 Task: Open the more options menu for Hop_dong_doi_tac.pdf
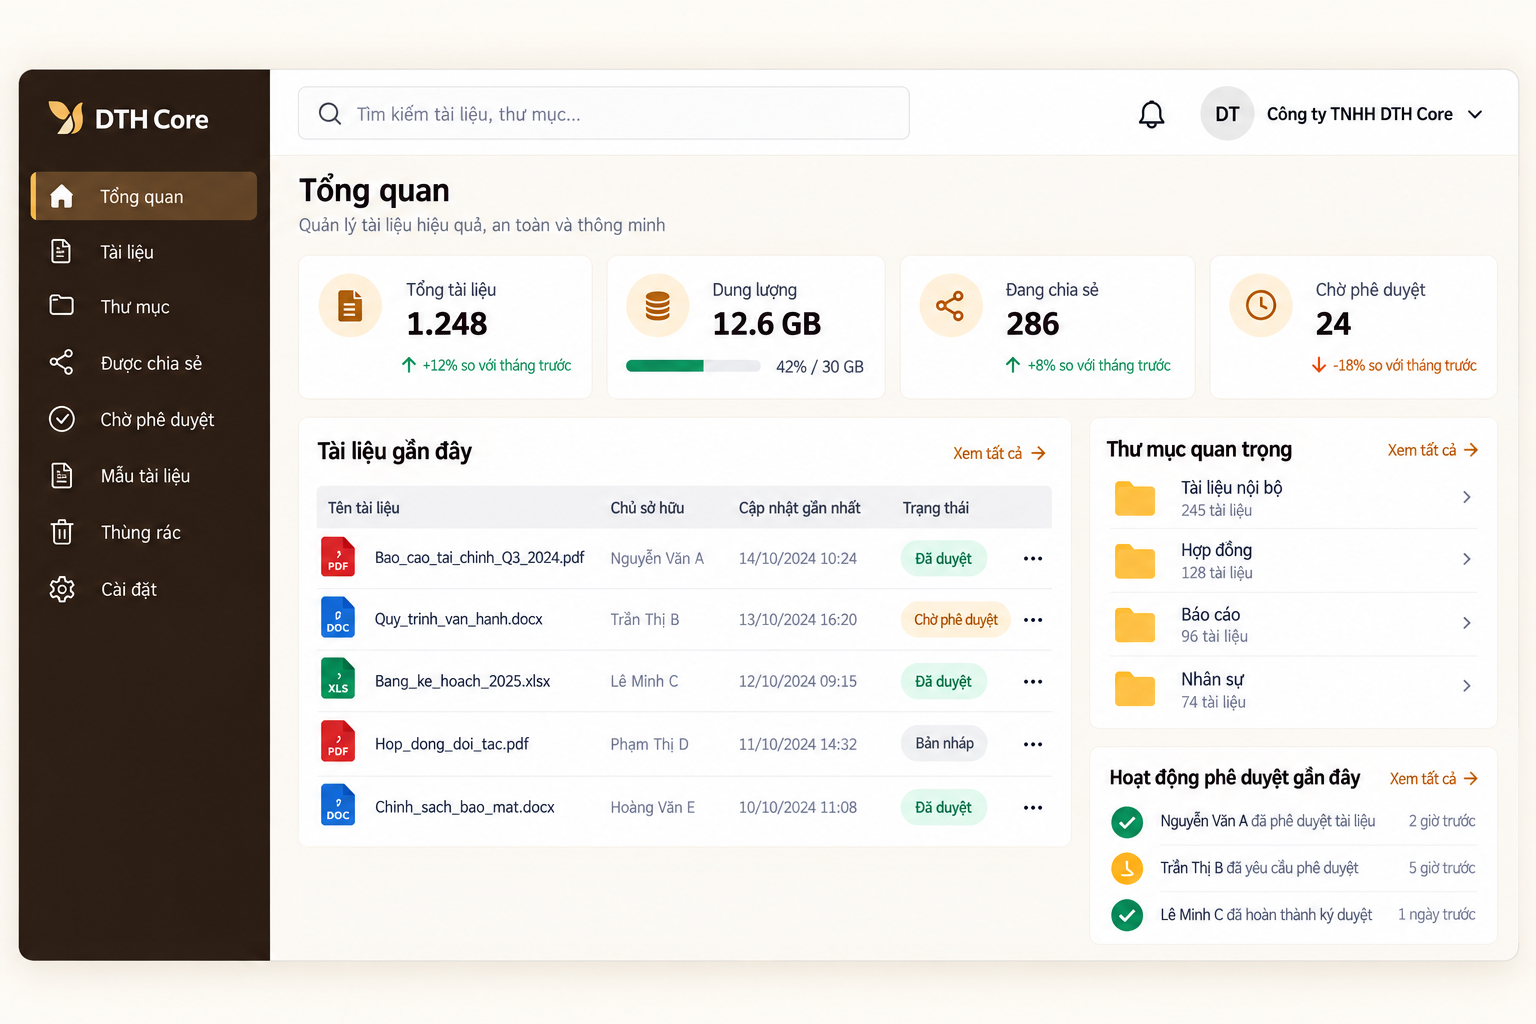point(1033,744)
